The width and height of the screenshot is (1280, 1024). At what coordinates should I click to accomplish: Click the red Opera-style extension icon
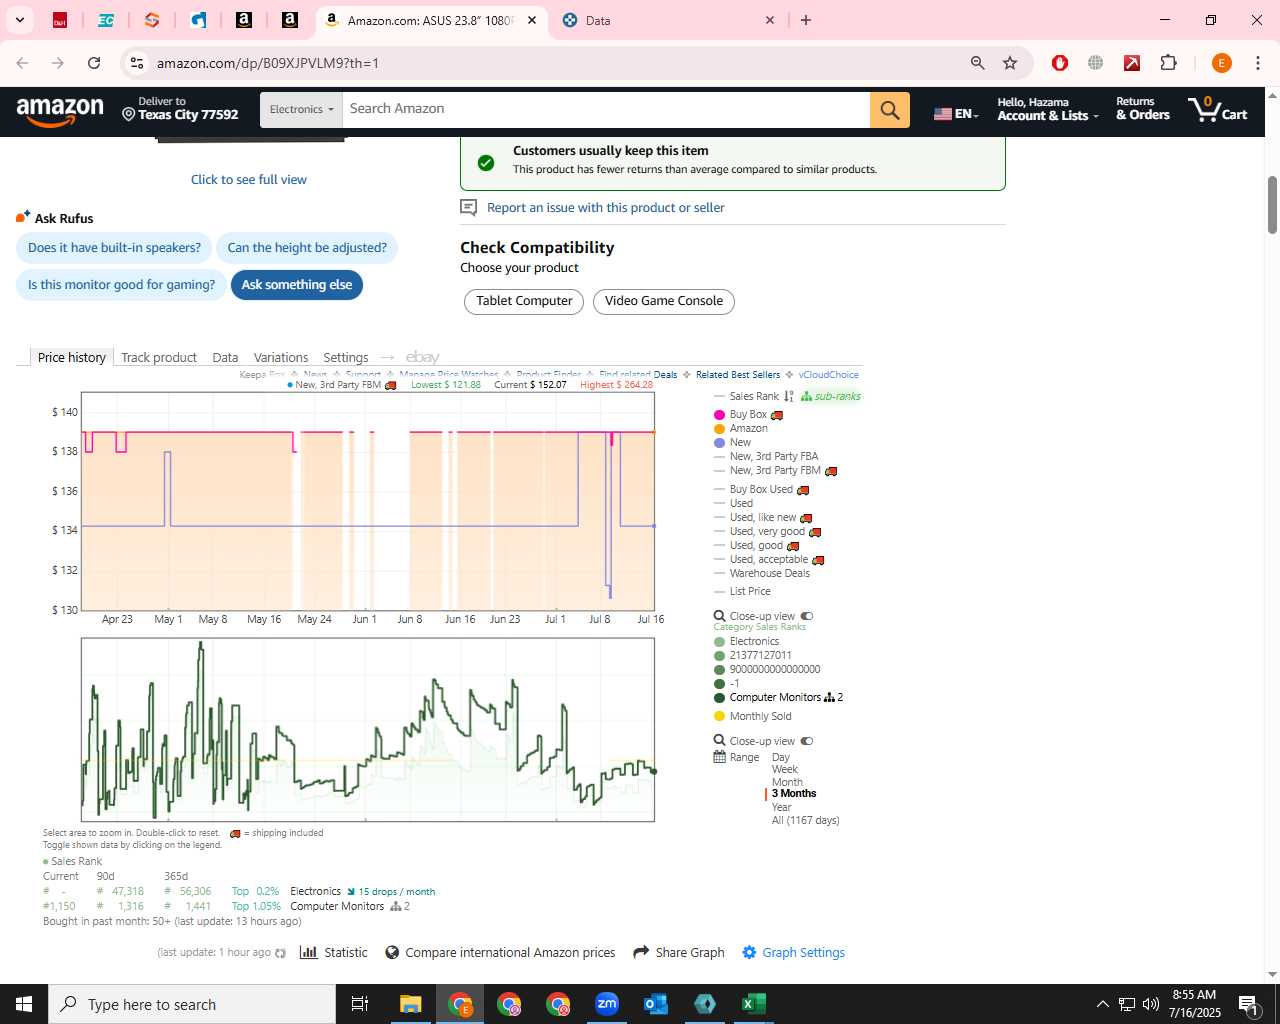(x=1060, y=63)
